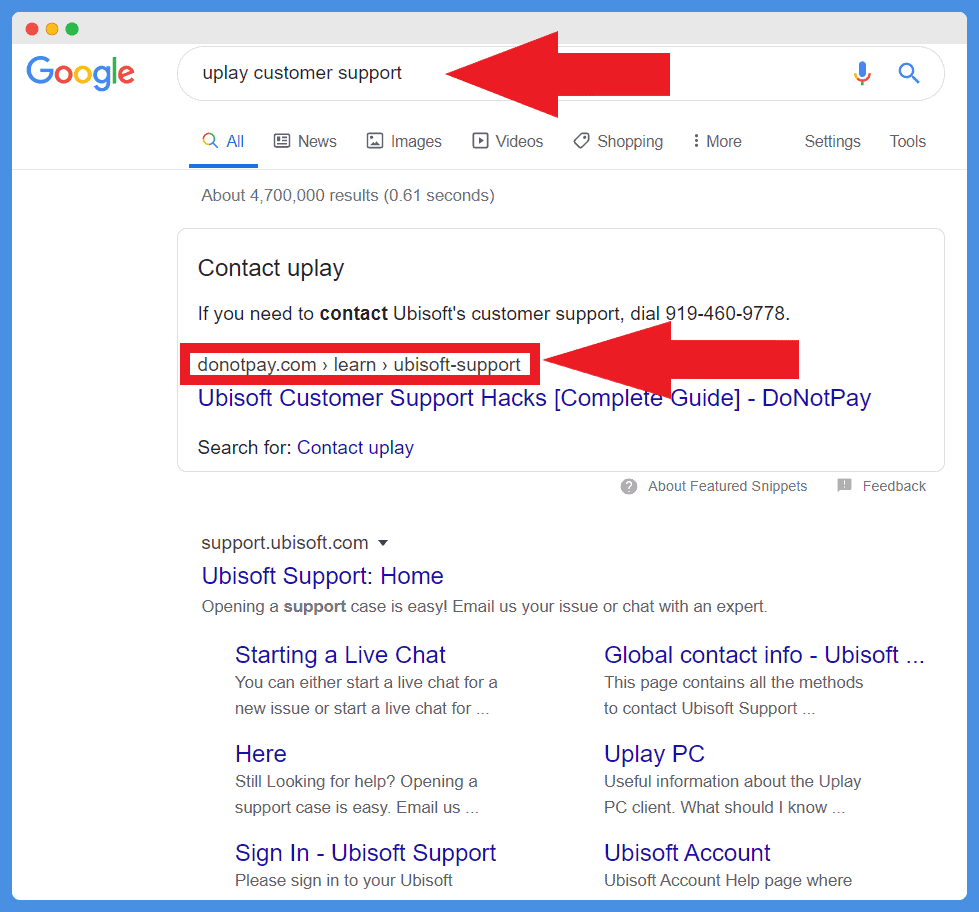Viewport: 979px width, 912px height.
Task: Switch to the Images tab
Action: [404, 141]
